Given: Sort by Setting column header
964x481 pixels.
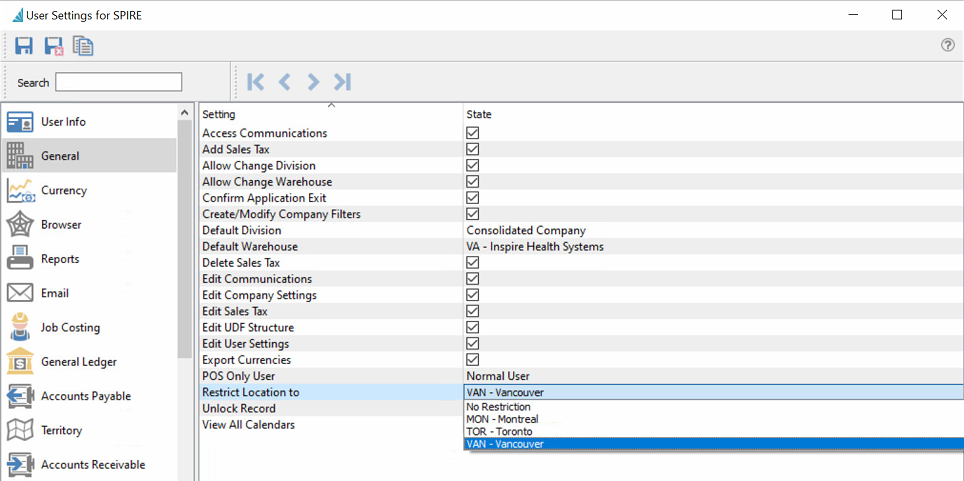Looking at the screenshot, I should [331, 114].
